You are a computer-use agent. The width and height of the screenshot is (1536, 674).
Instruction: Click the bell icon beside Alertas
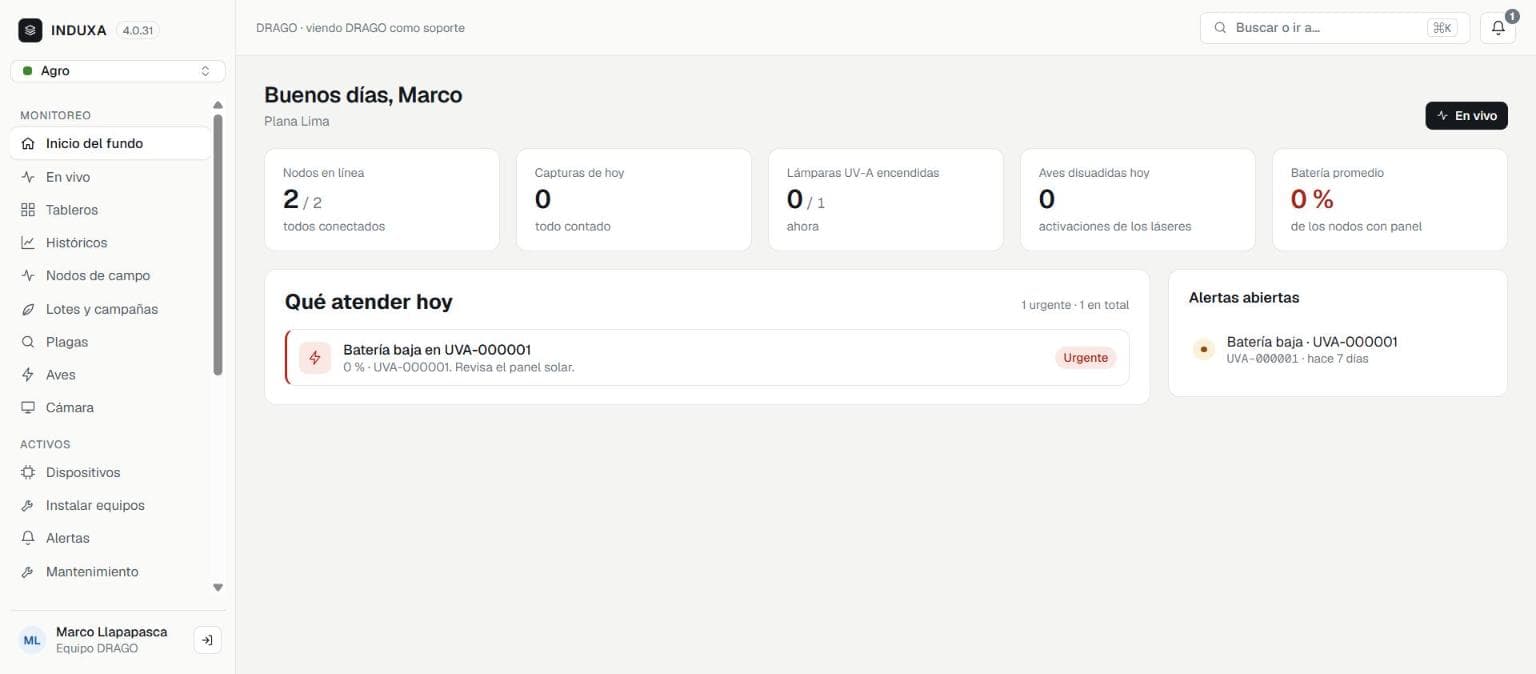coord(28,538)
